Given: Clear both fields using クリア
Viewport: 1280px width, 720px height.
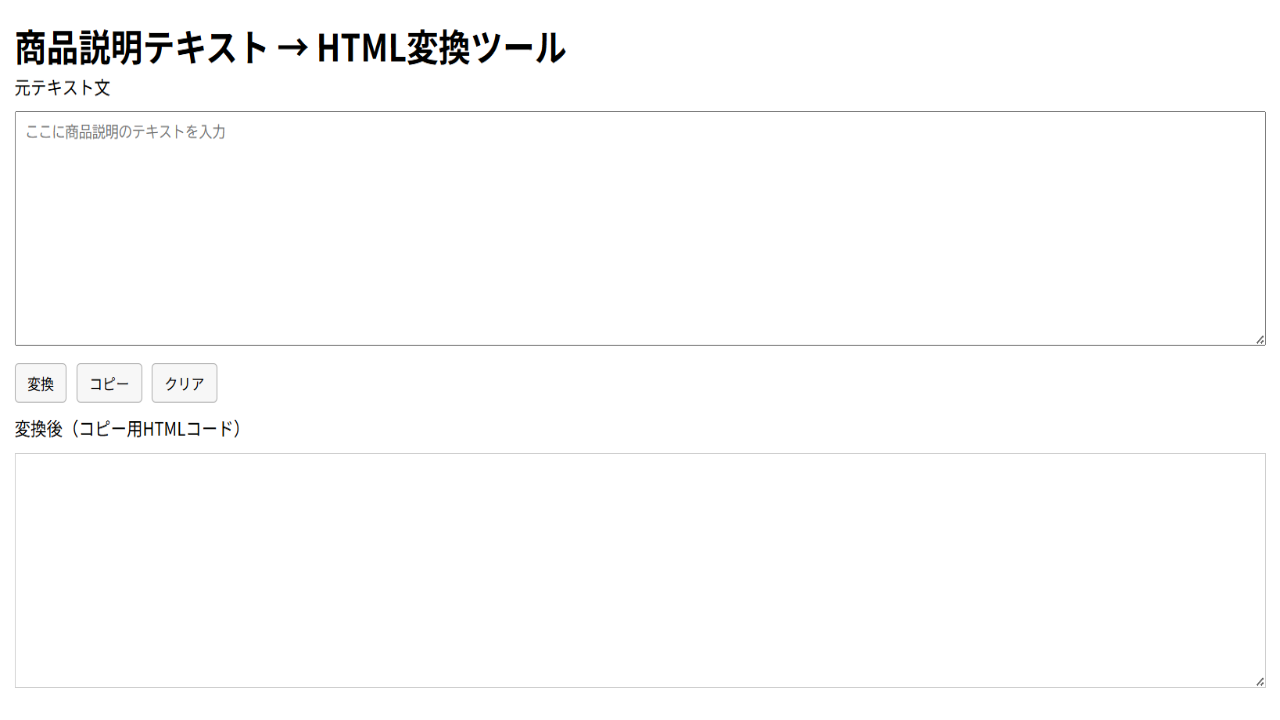Looking at the screenshot, I should pos(184,383).
